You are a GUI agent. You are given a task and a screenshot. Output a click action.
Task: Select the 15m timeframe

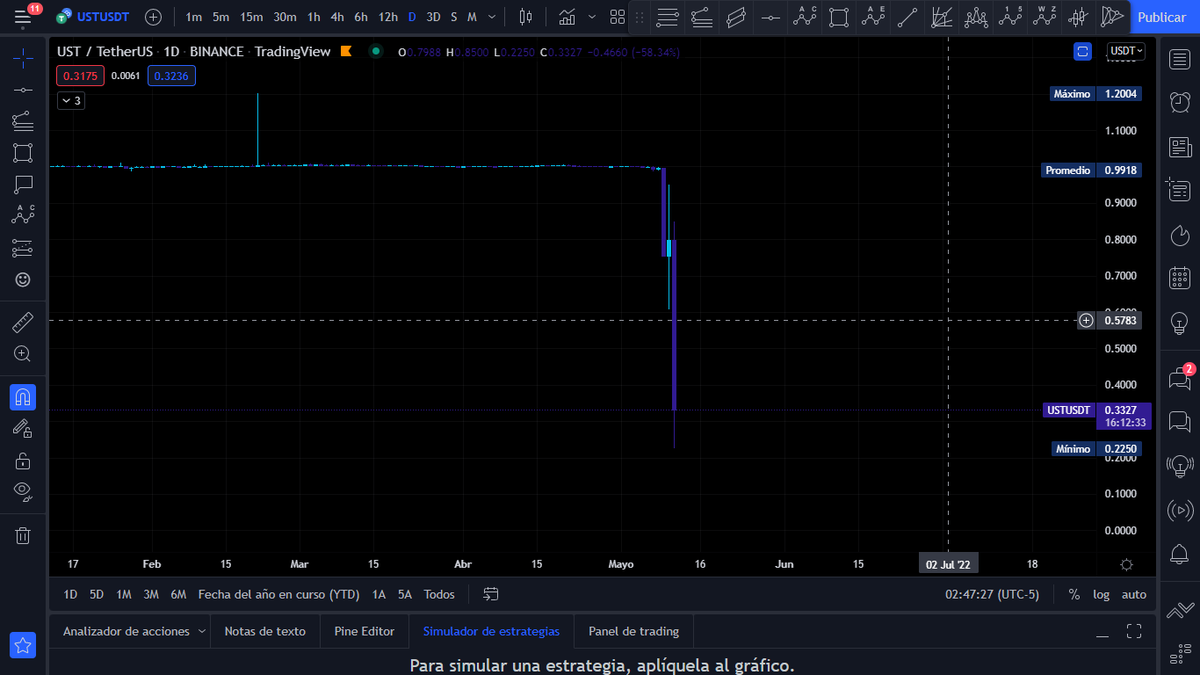251,17
